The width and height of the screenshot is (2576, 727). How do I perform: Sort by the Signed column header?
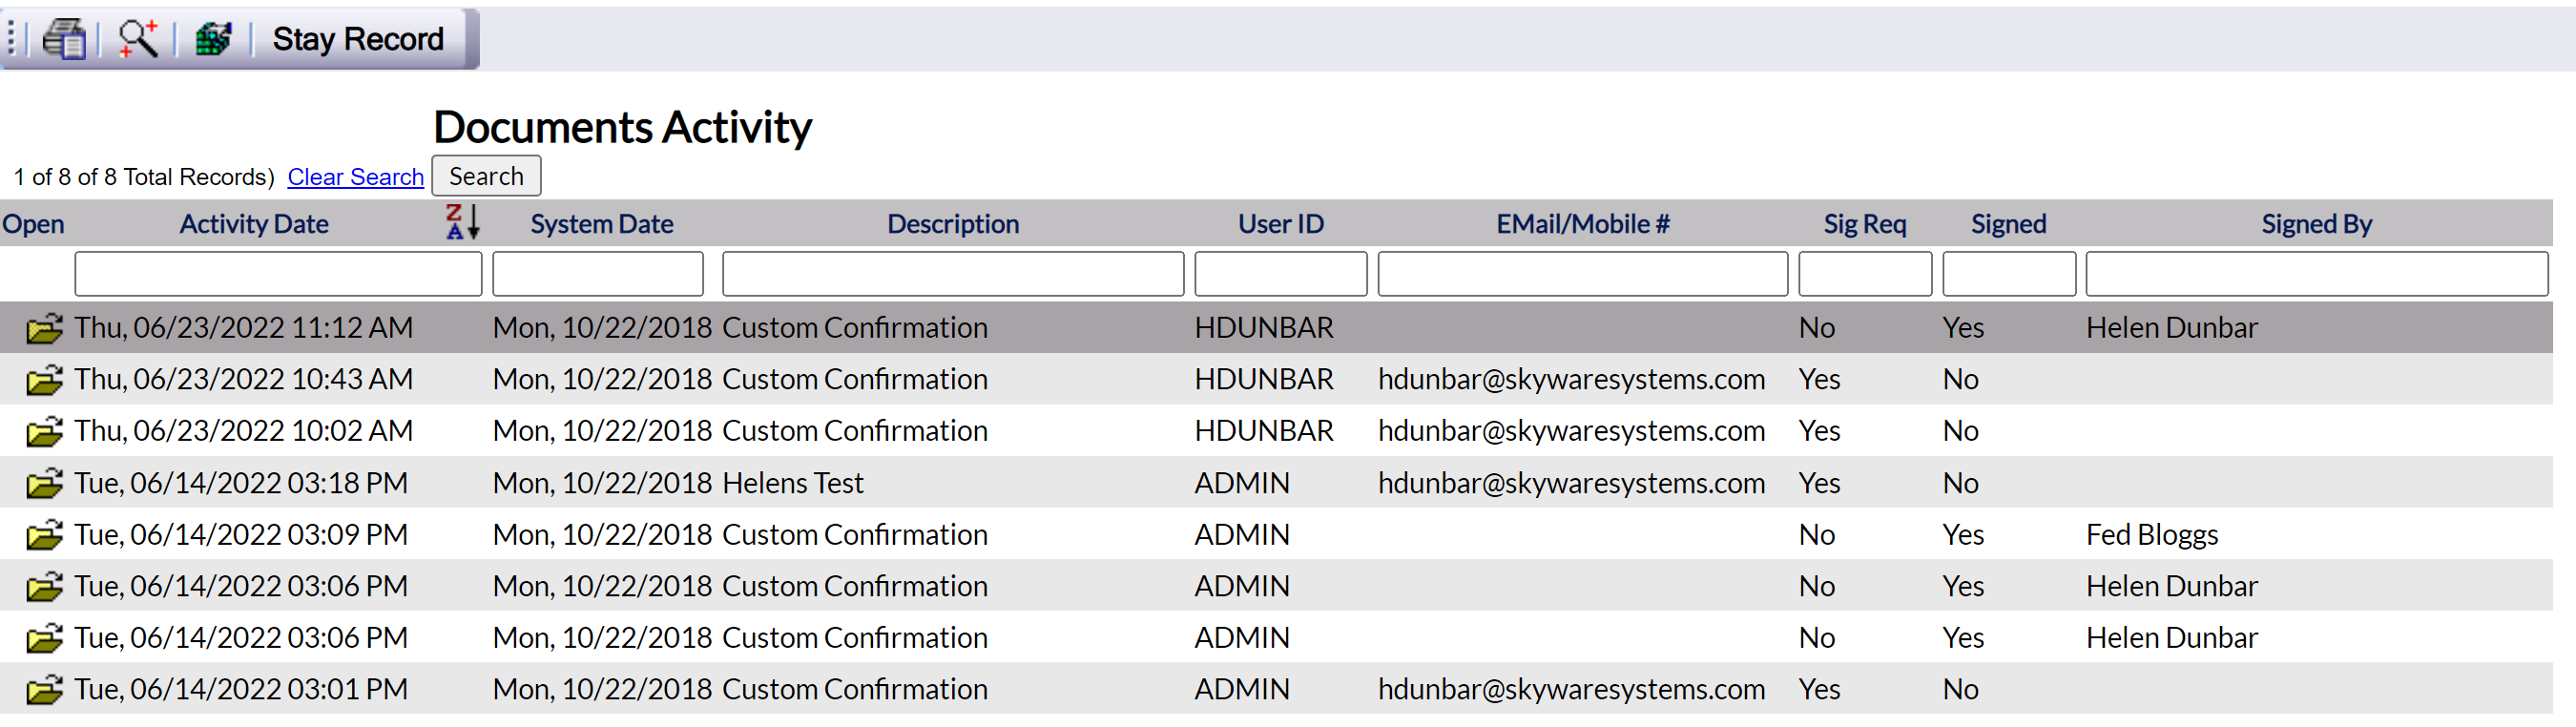pos(2009,224)
